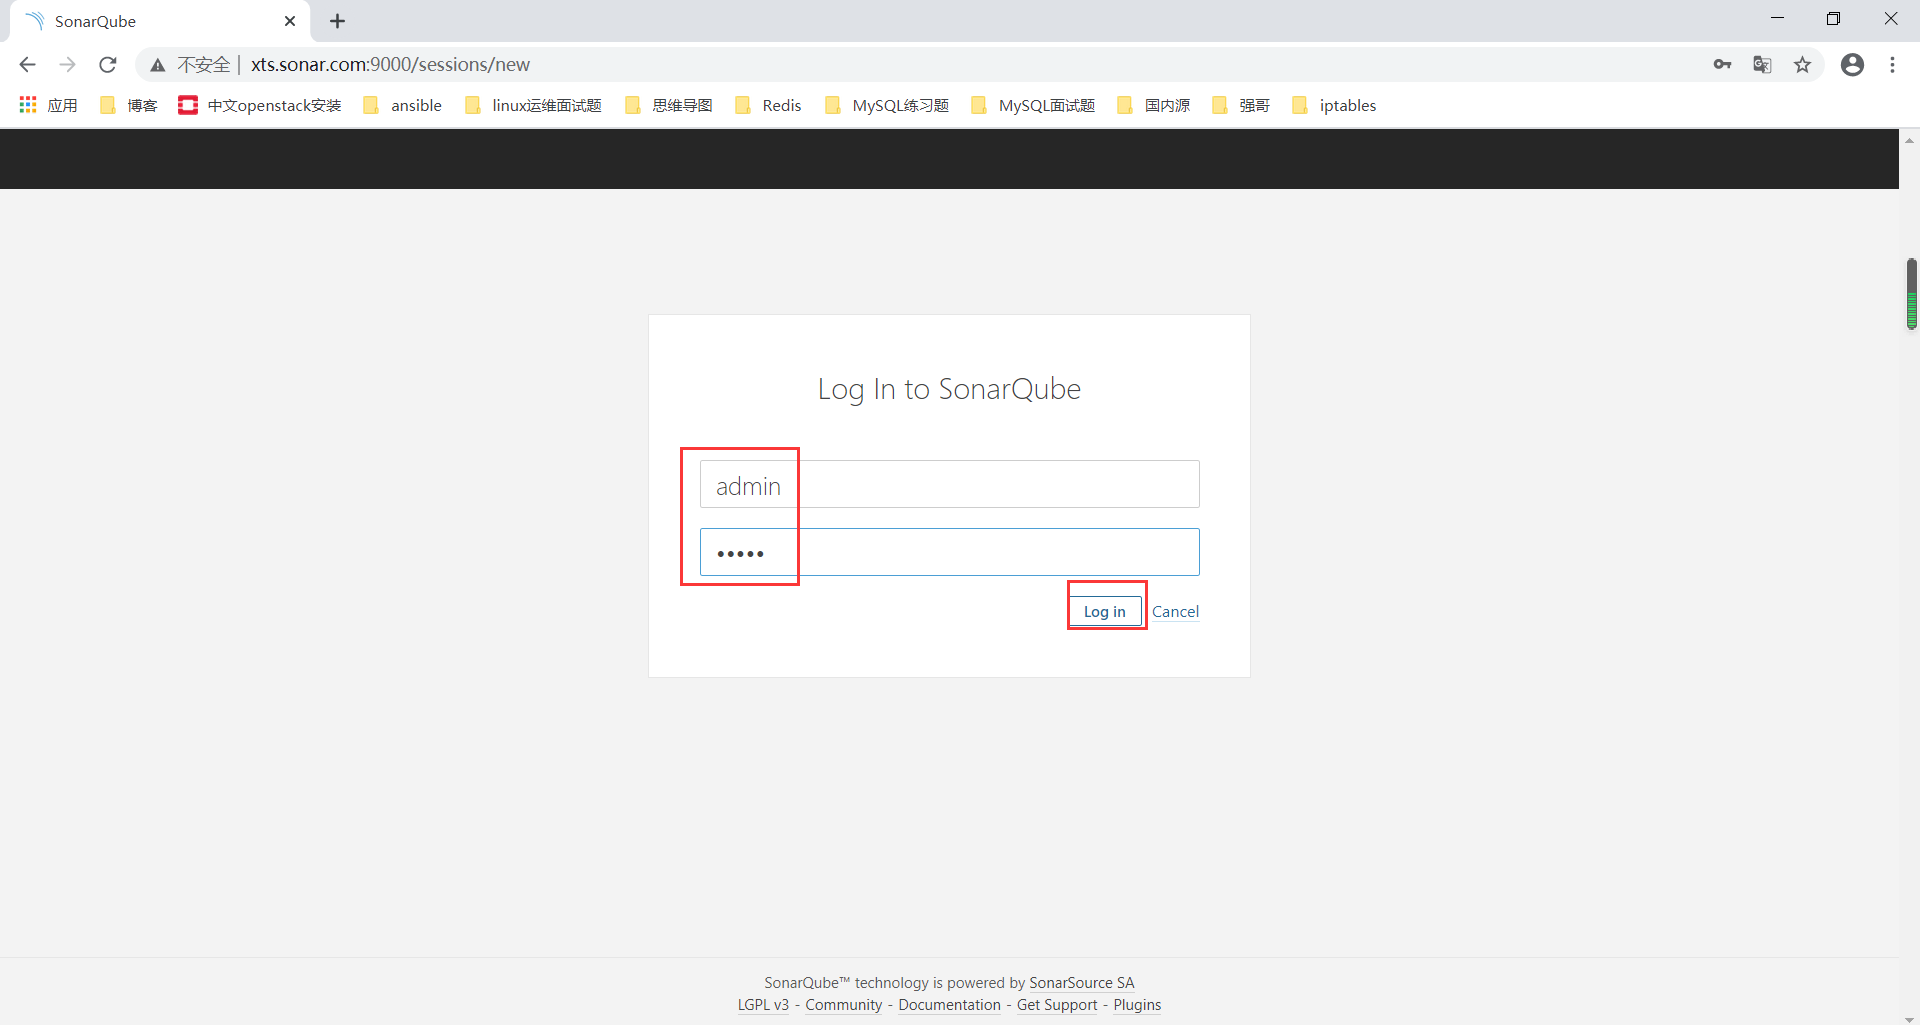The height and width of the screenshot is (1025, 1920).
Task: Click the password input field
Action: [x=949, y=552]
